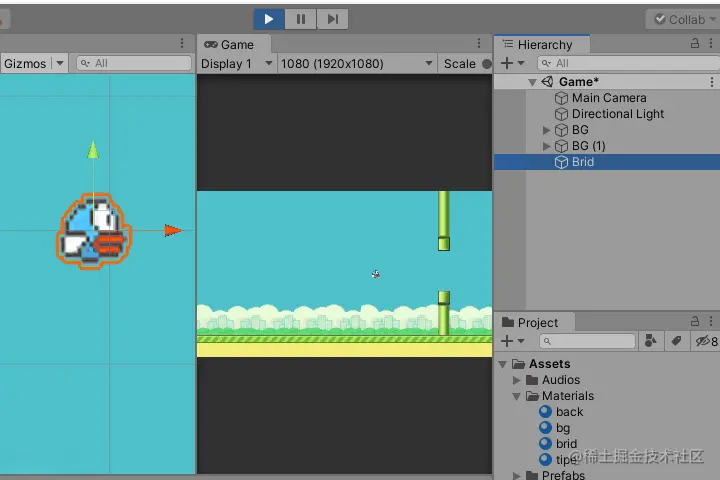Open the Collab dropdown
The image size is (720, 480).
[685, 19]
